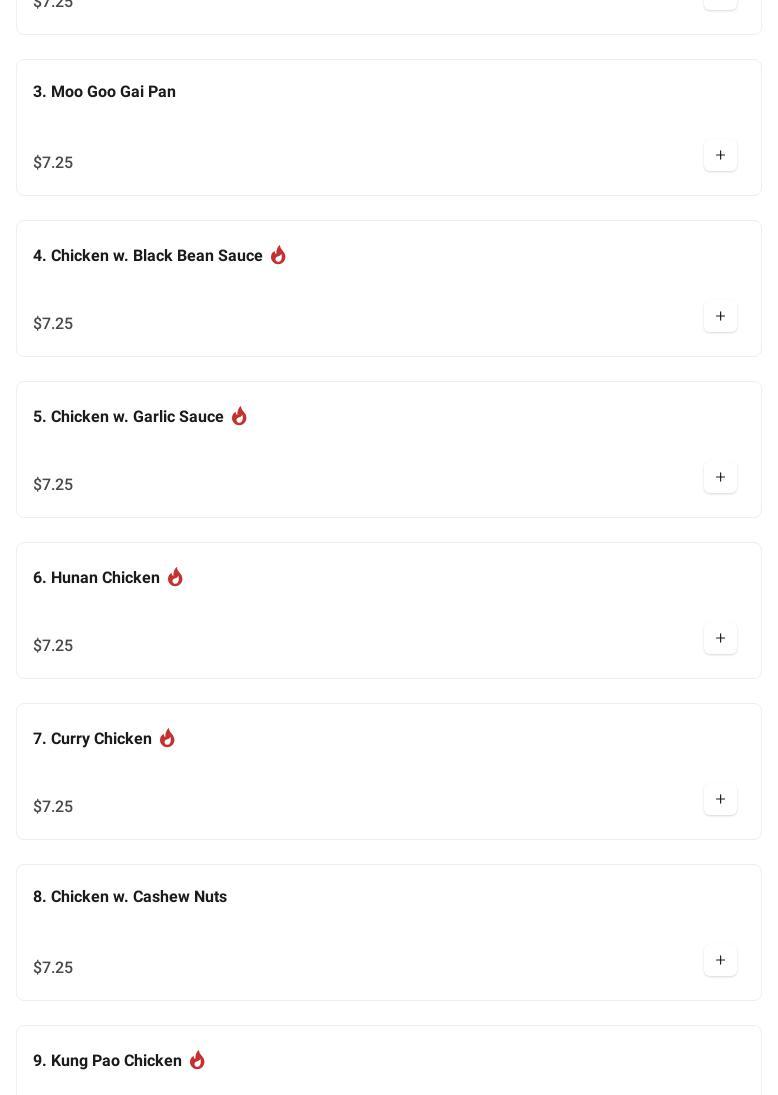Click the flame icon by Chicken w. Garlic Sauce
Image resolution: width=778 pixels, height=1095 pixels.
(x=239, y=416)
